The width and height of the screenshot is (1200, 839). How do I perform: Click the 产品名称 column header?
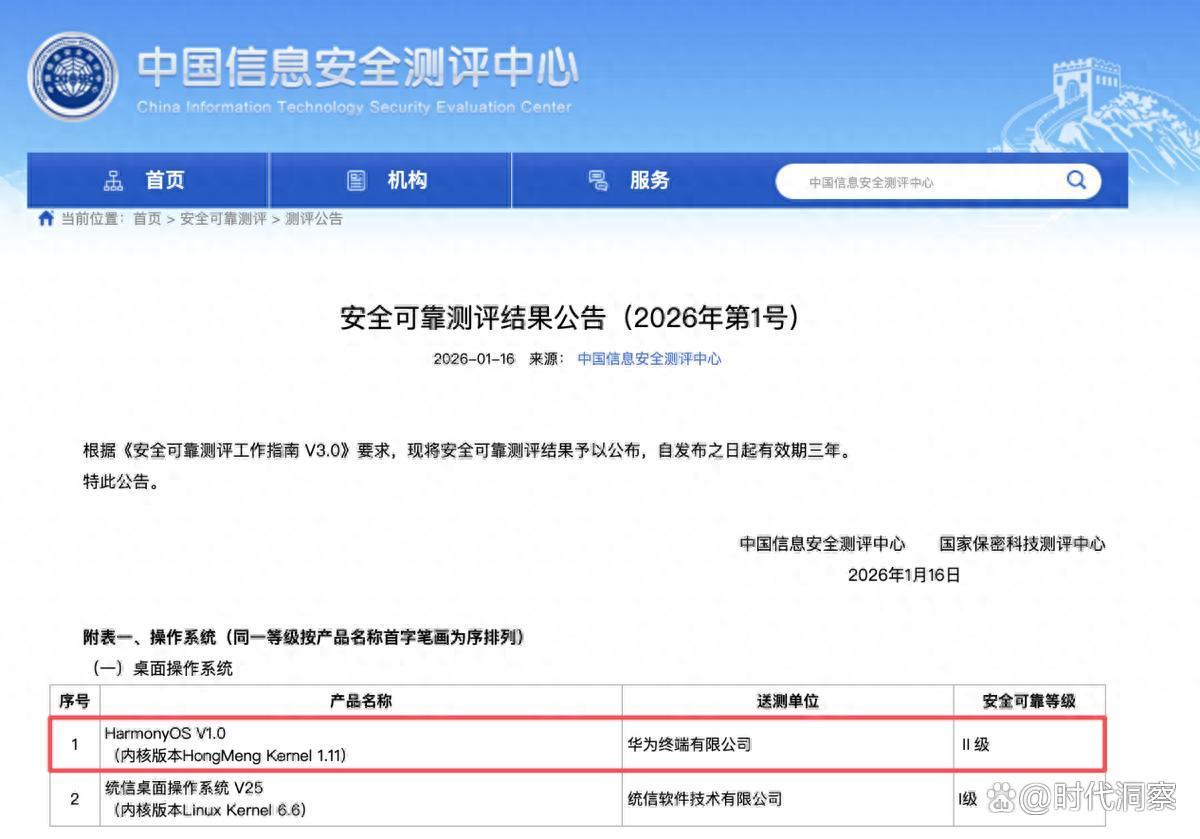(360, 701)
